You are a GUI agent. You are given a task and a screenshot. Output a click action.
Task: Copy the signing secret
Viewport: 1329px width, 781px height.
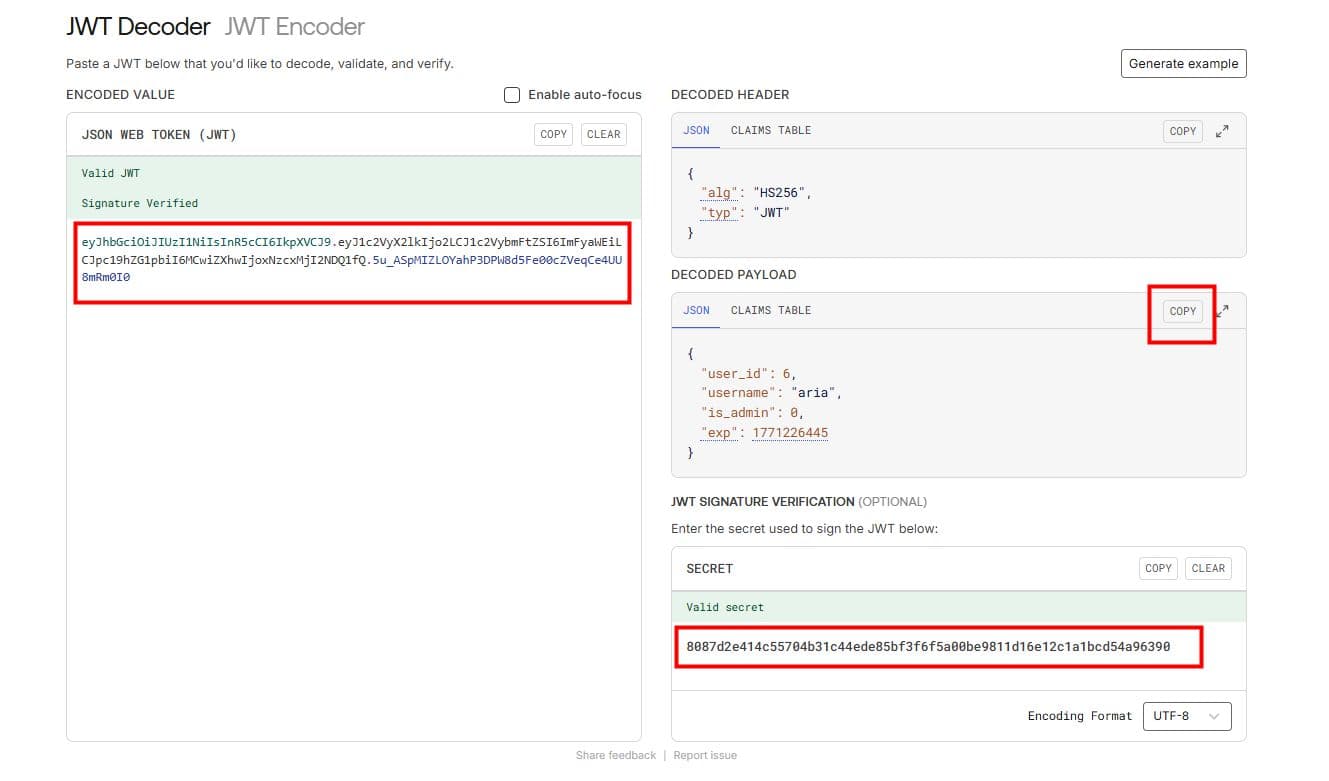1158,568
